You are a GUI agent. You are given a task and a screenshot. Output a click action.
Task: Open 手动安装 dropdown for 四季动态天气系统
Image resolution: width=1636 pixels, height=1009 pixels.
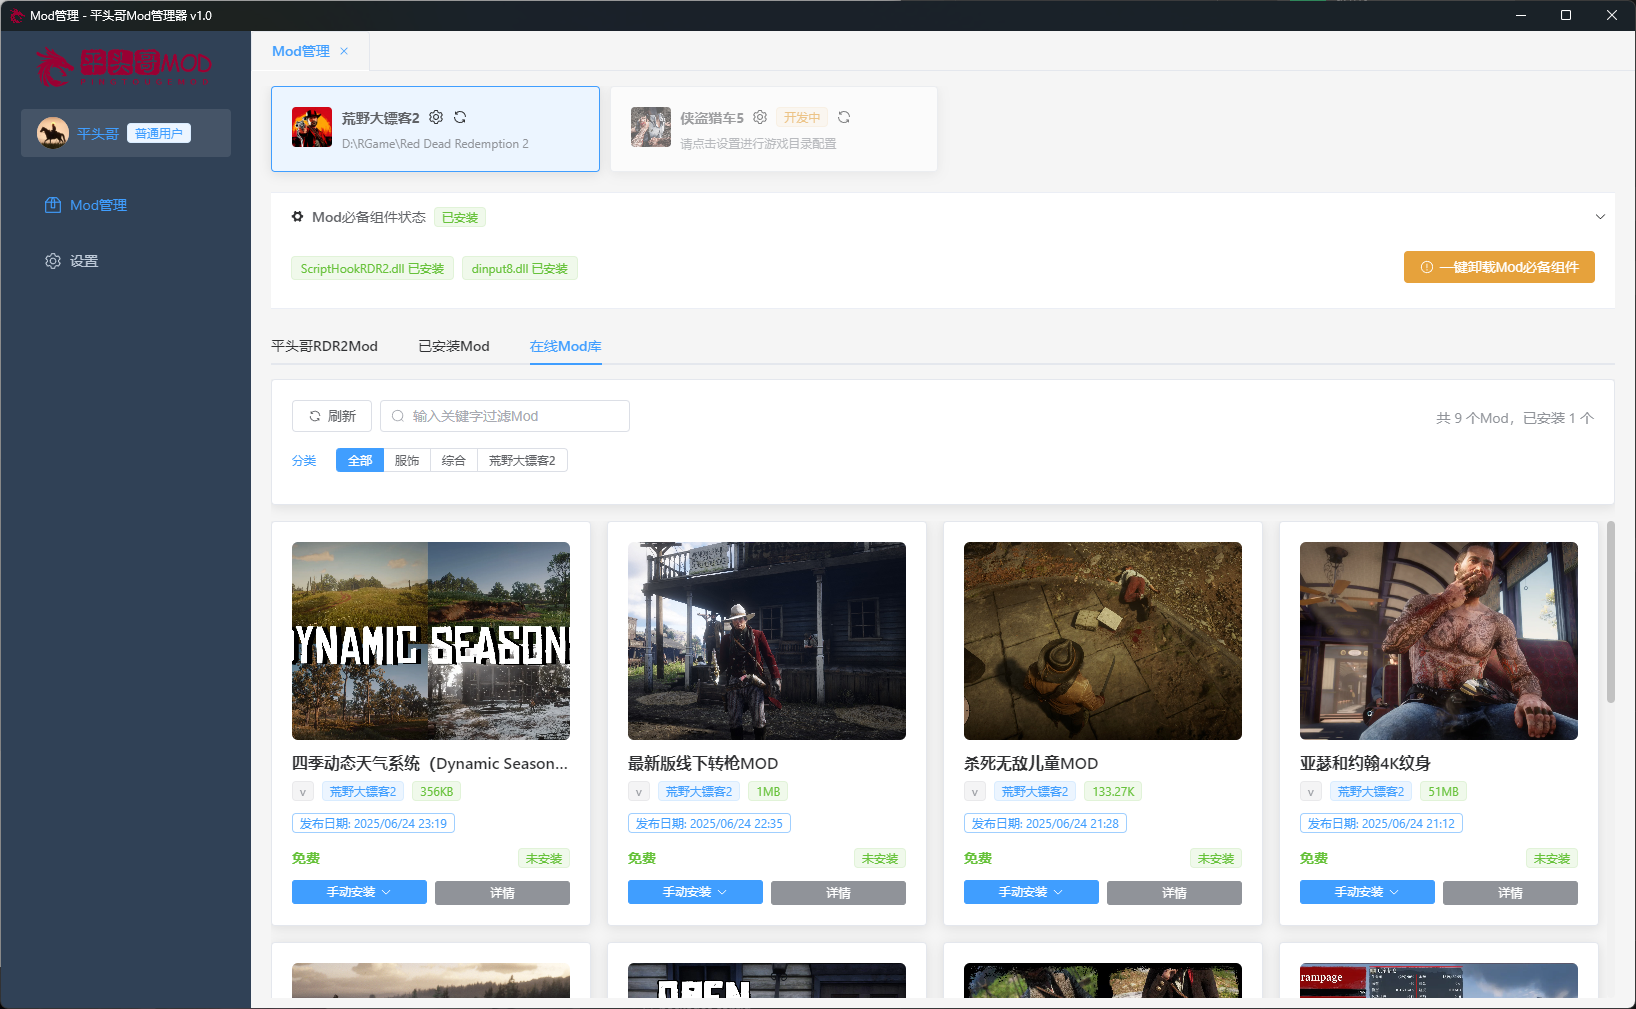coord(359,892)
